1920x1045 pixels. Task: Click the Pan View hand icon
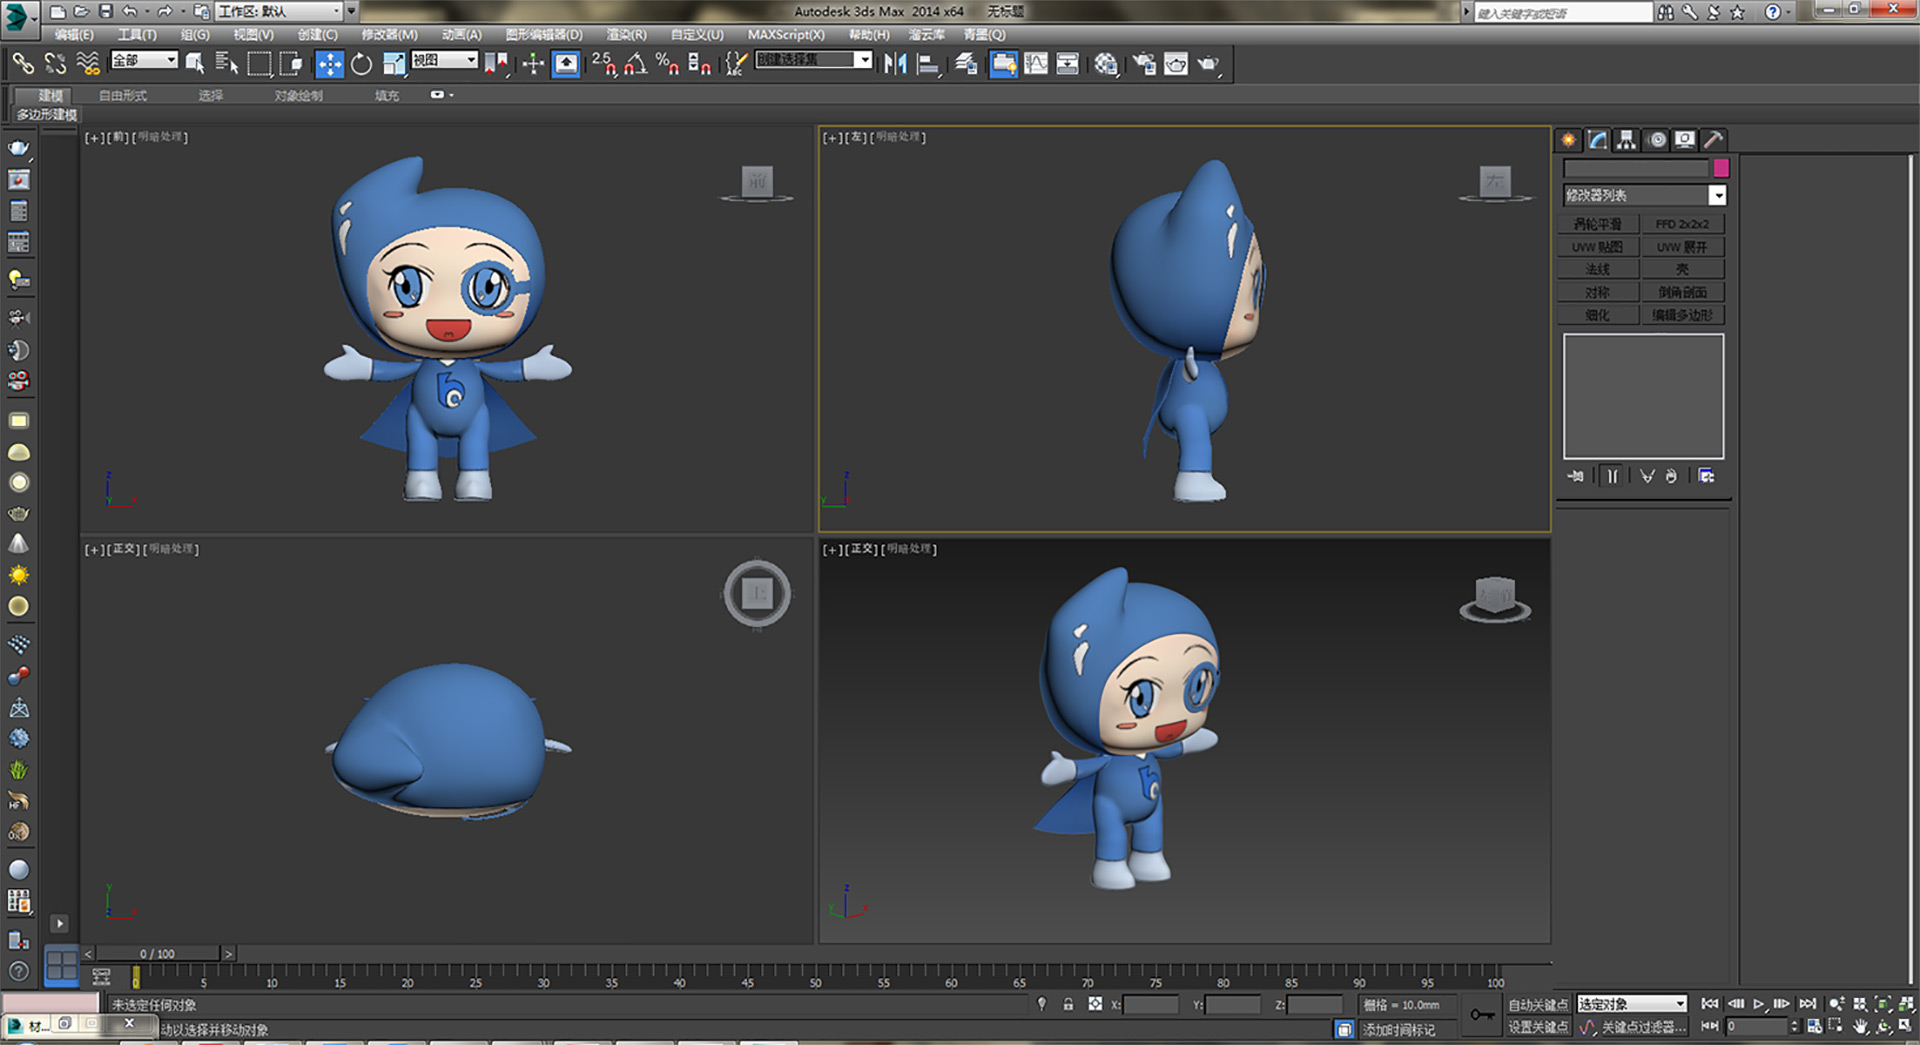point(1860,1026)
